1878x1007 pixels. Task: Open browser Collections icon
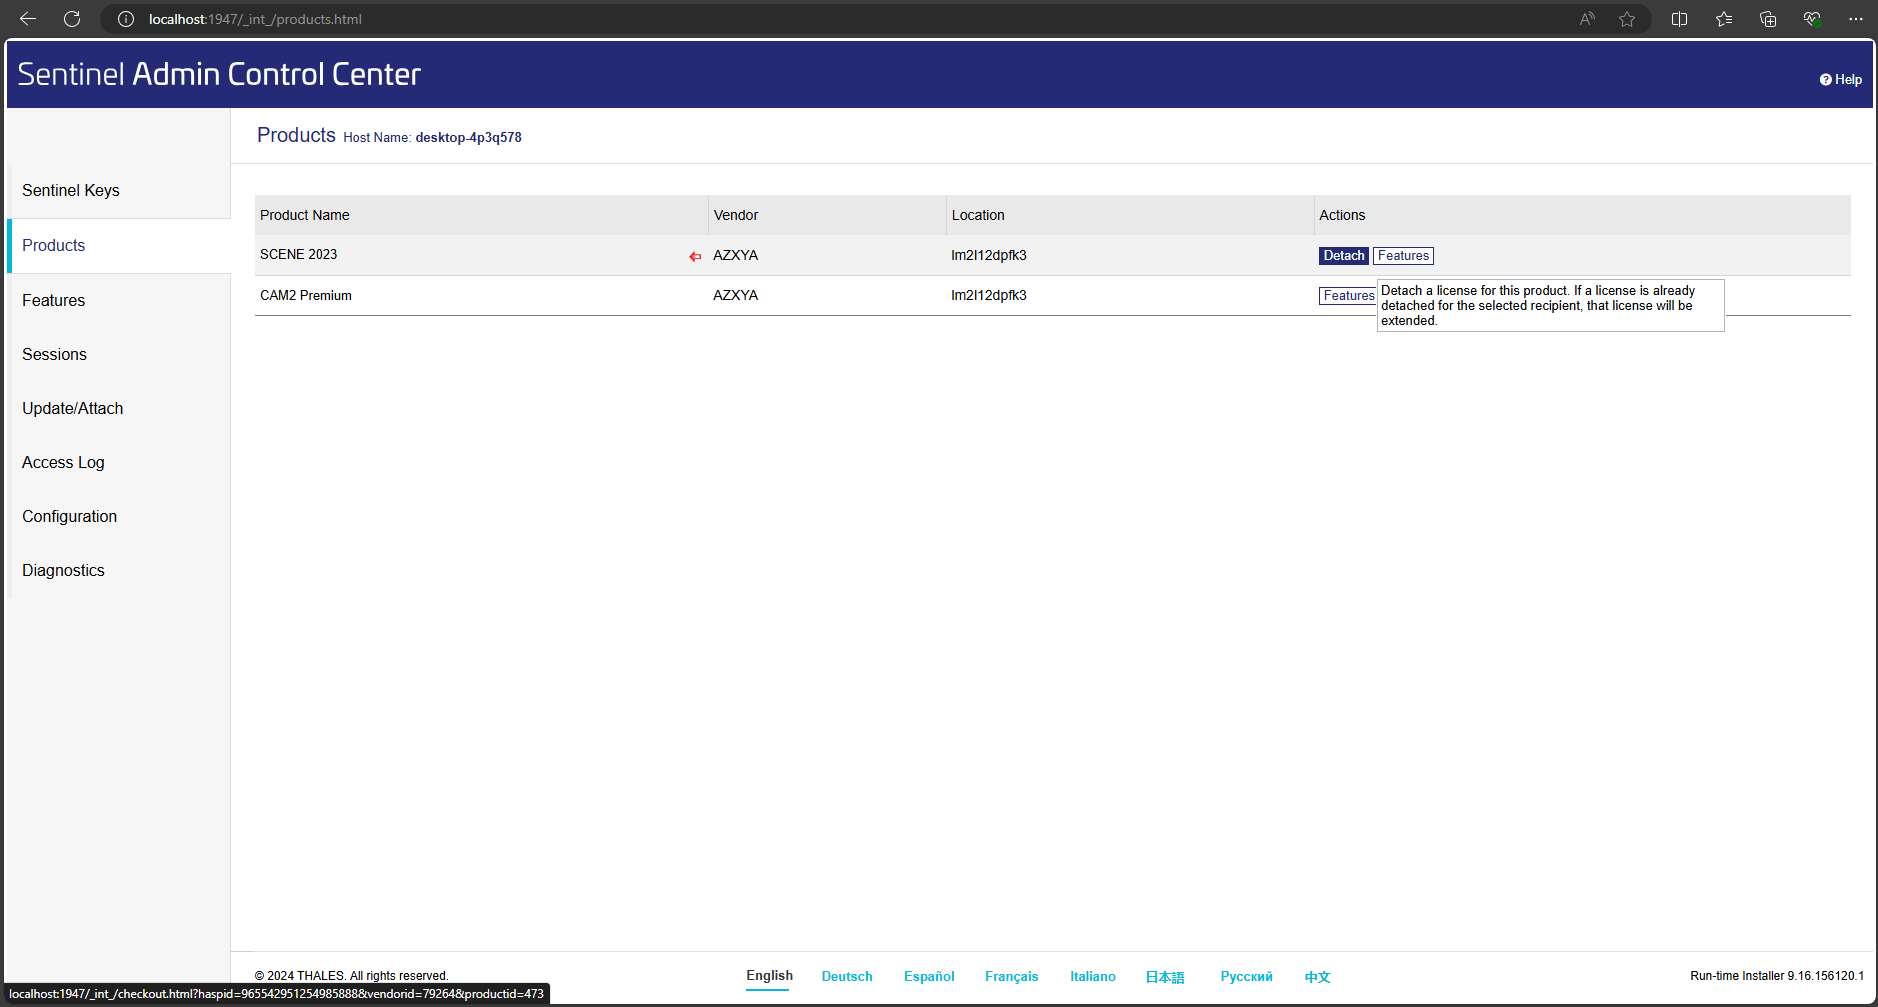(x=1767, y=19)
